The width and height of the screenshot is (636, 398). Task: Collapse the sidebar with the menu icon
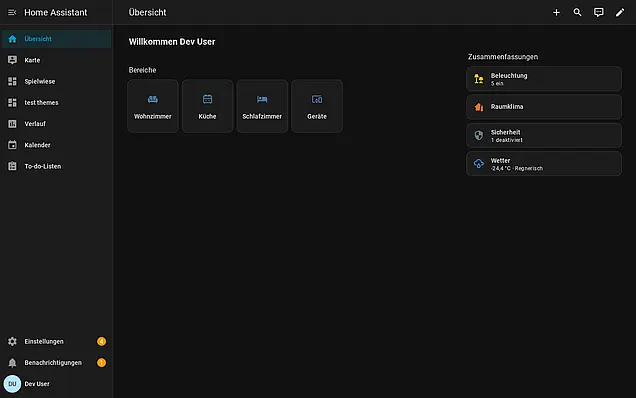click(x=12, y=13)
